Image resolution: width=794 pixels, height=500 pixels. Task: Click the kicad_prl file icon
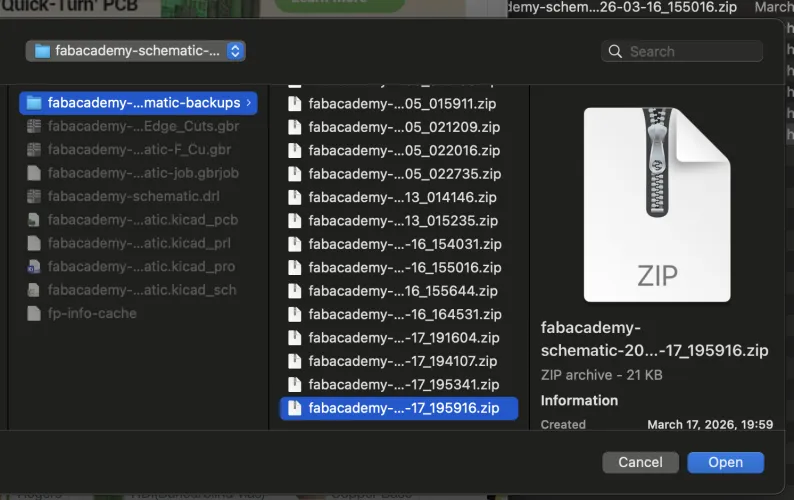pos(34,243)
